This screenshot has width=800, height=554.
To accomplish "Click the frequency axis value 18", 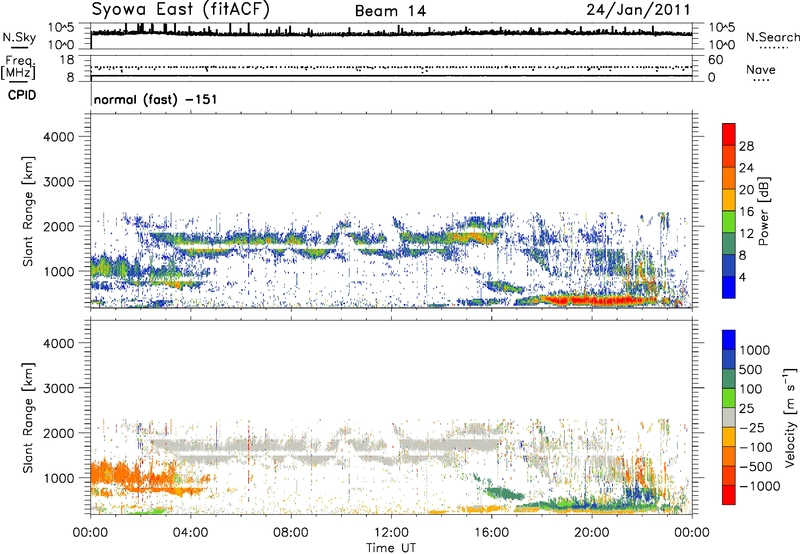I will point(67,60).
